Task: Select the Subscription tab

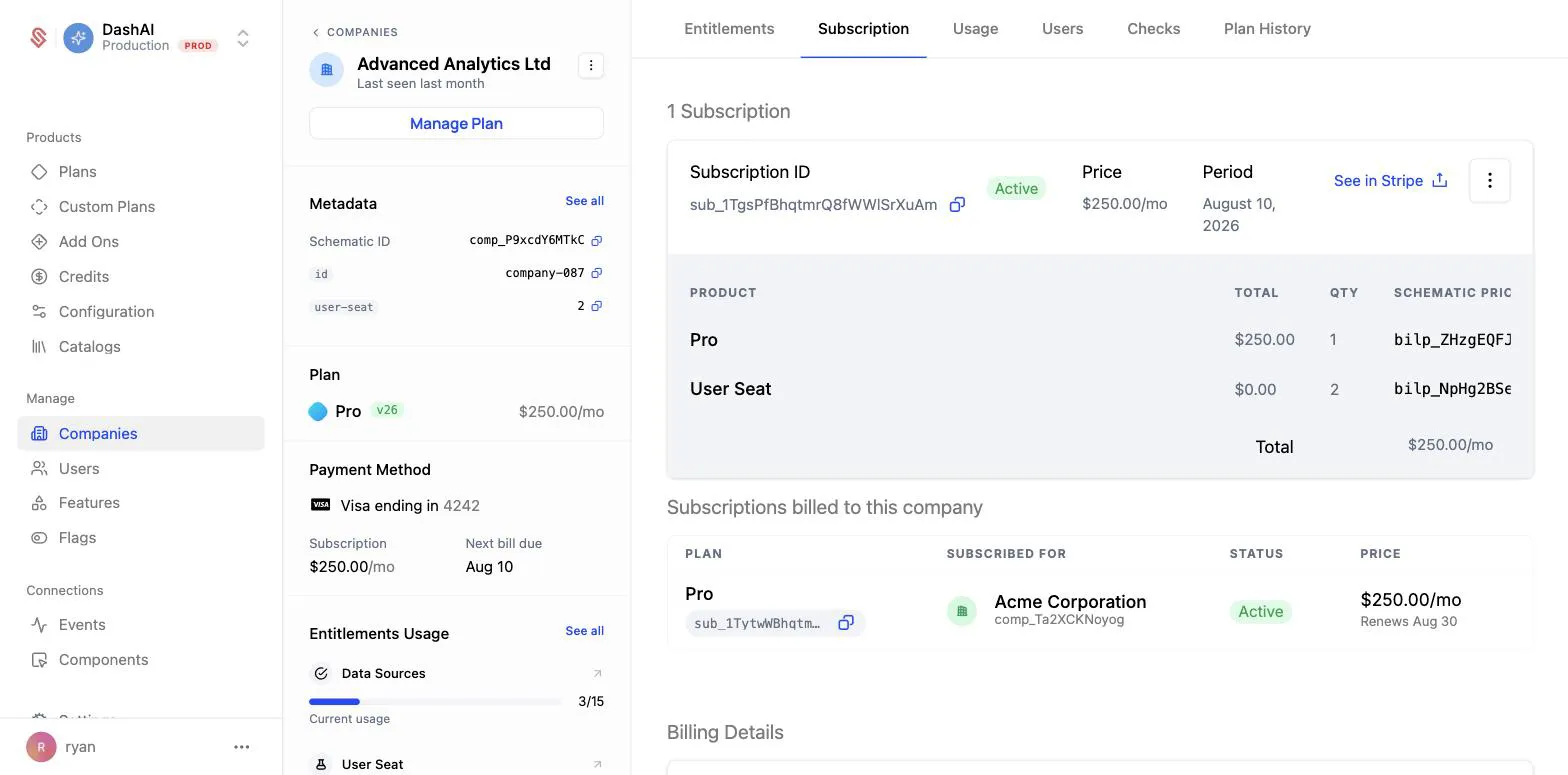Action: [863, 29]
